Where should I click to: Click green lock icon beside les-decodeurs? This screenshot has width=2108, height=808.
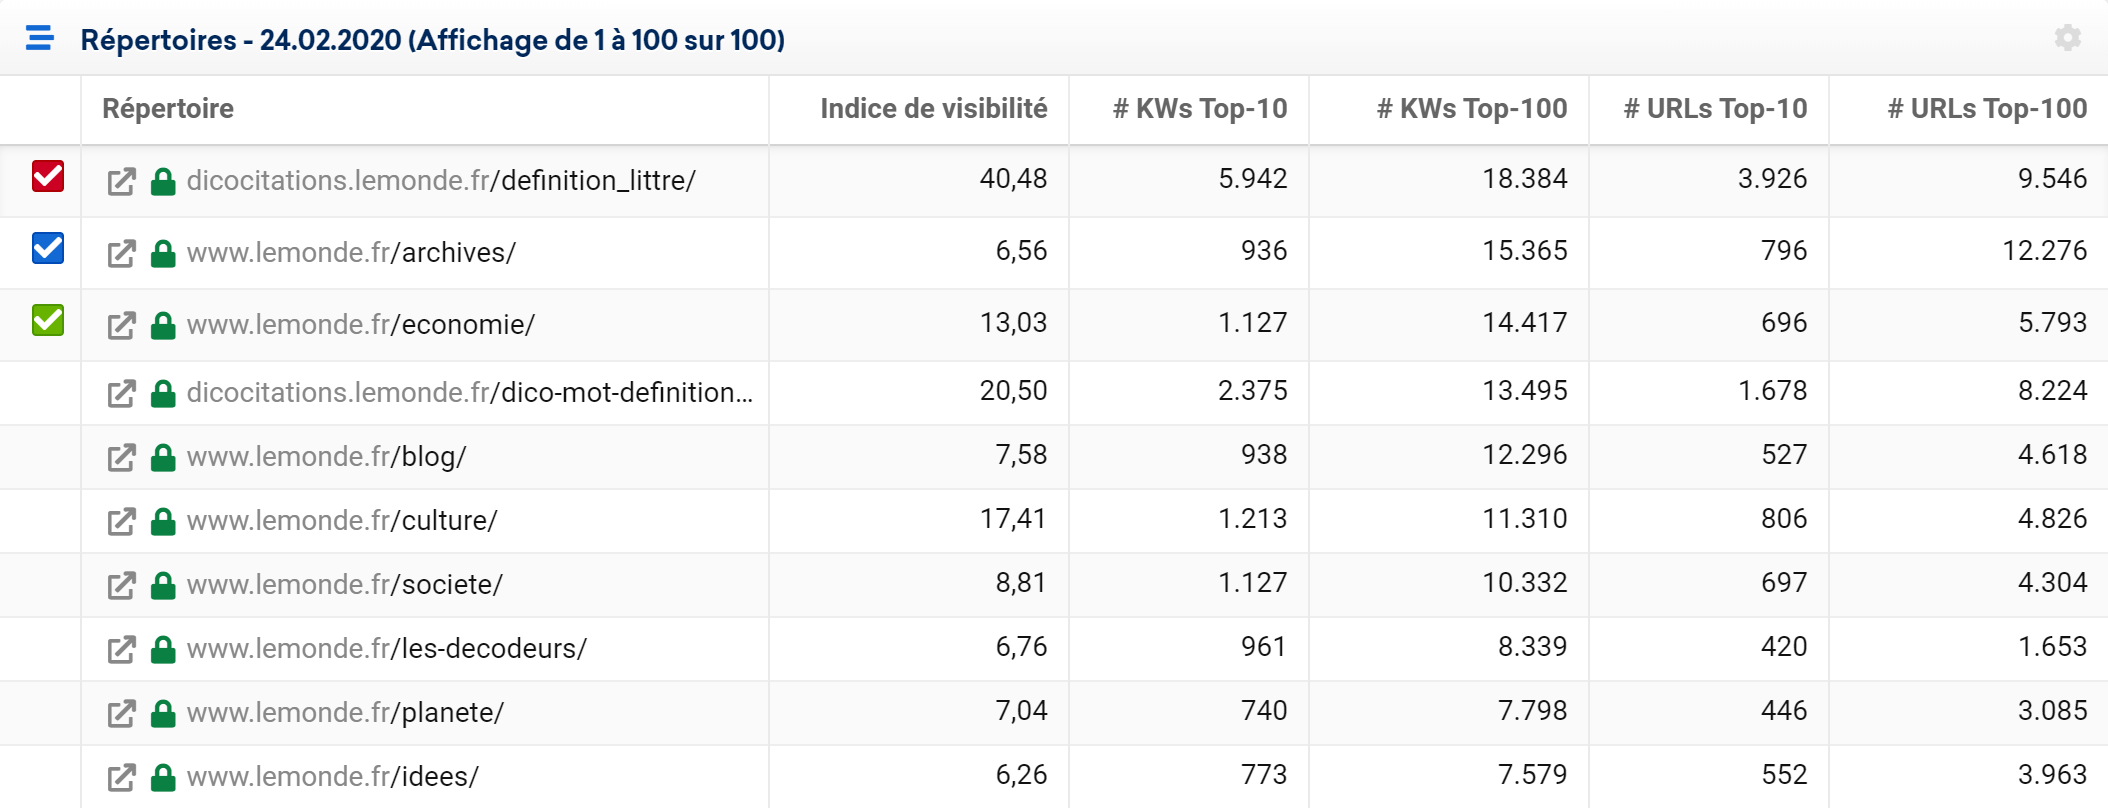[163, 649]
